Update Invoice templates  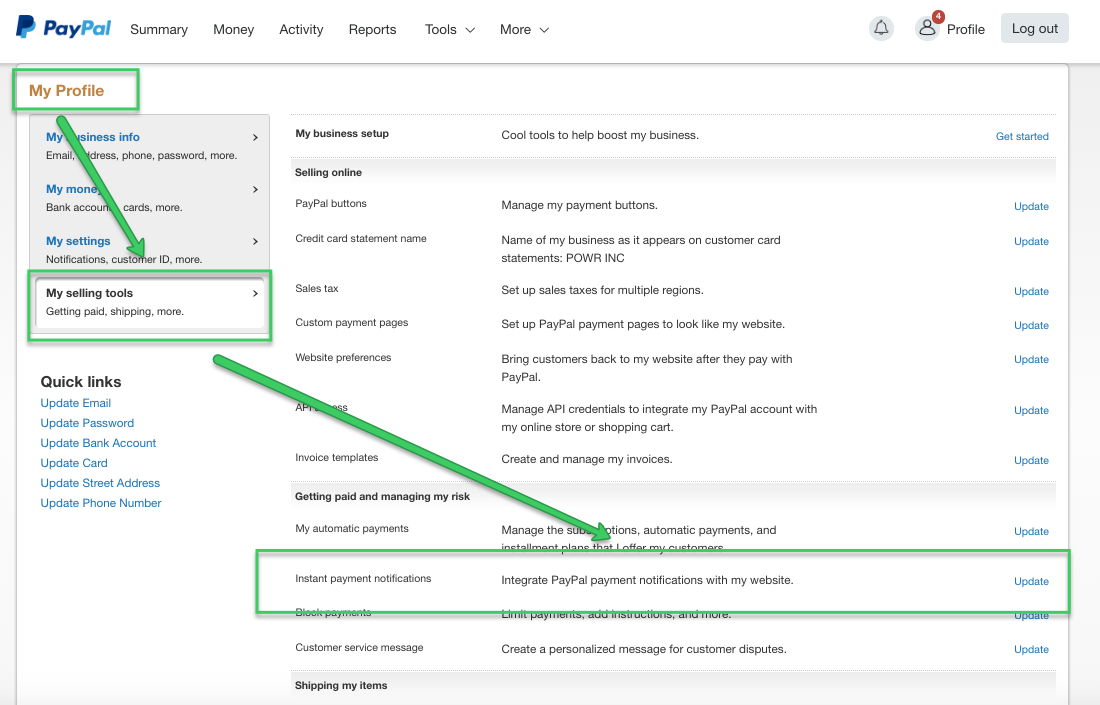1031,460
